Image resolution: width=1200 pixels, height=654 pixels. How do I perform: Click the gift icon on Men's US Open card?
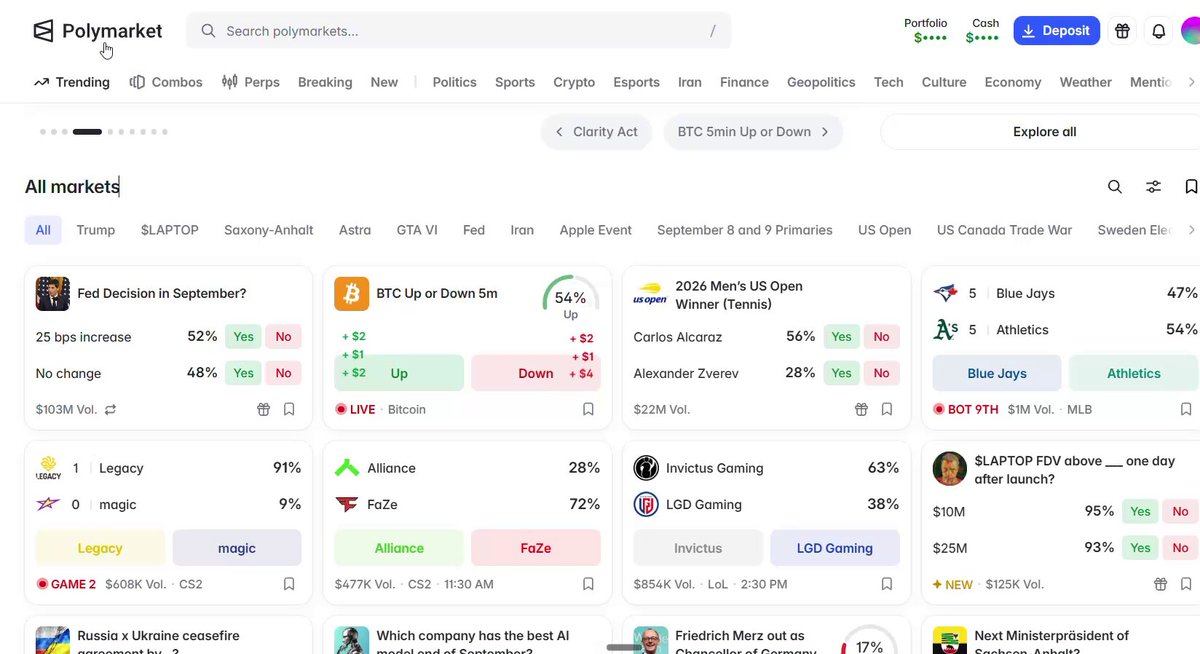coord(862,409)
